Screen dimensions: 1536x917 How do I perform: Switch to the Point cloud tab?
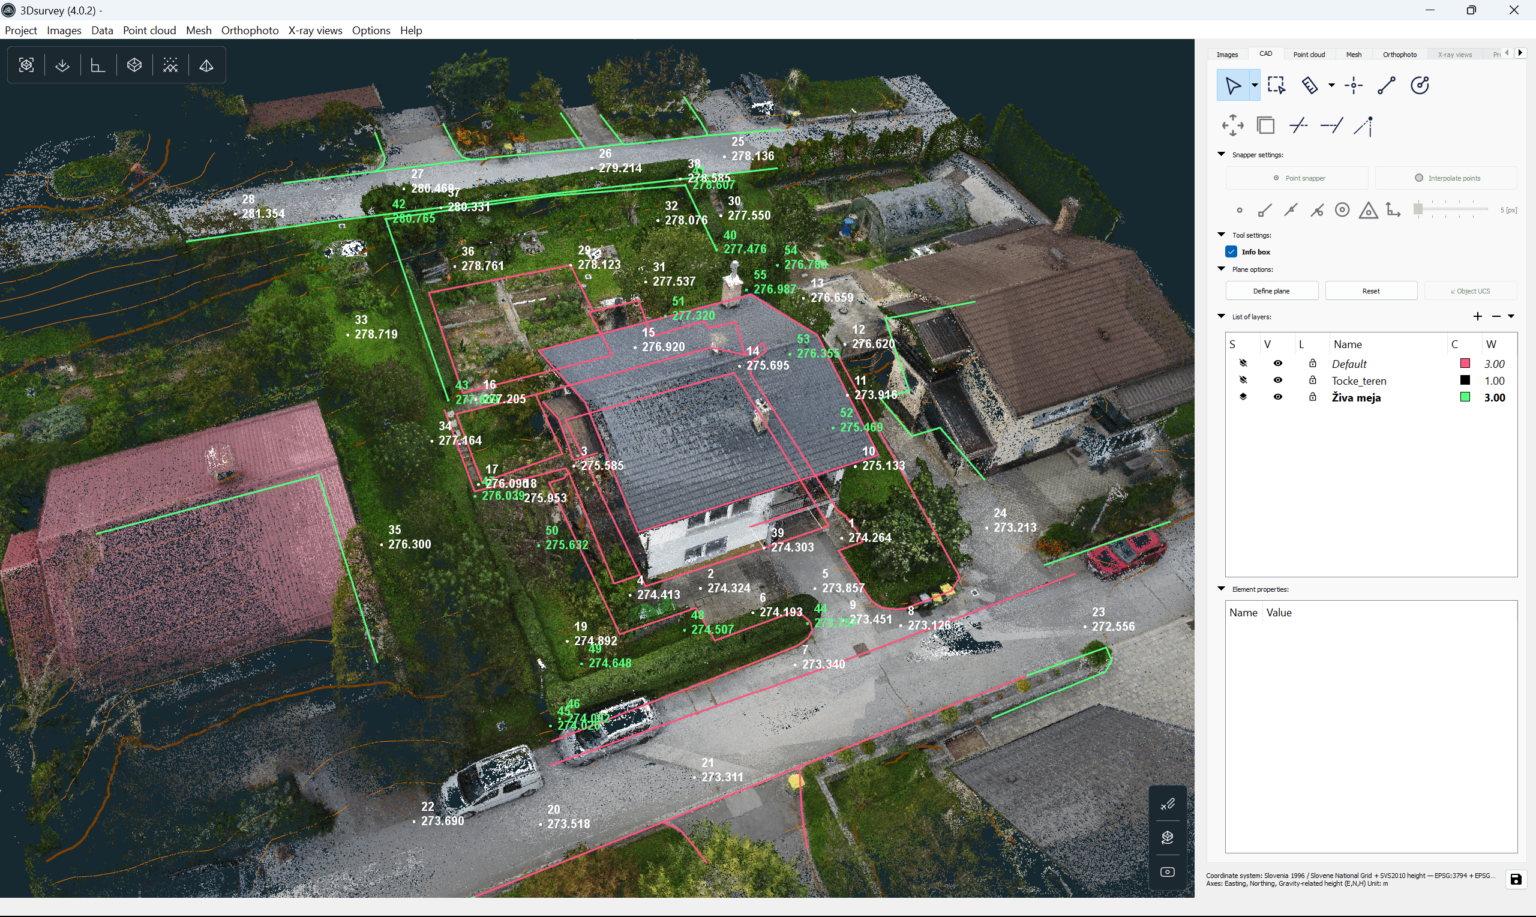tap(1308, 54)
